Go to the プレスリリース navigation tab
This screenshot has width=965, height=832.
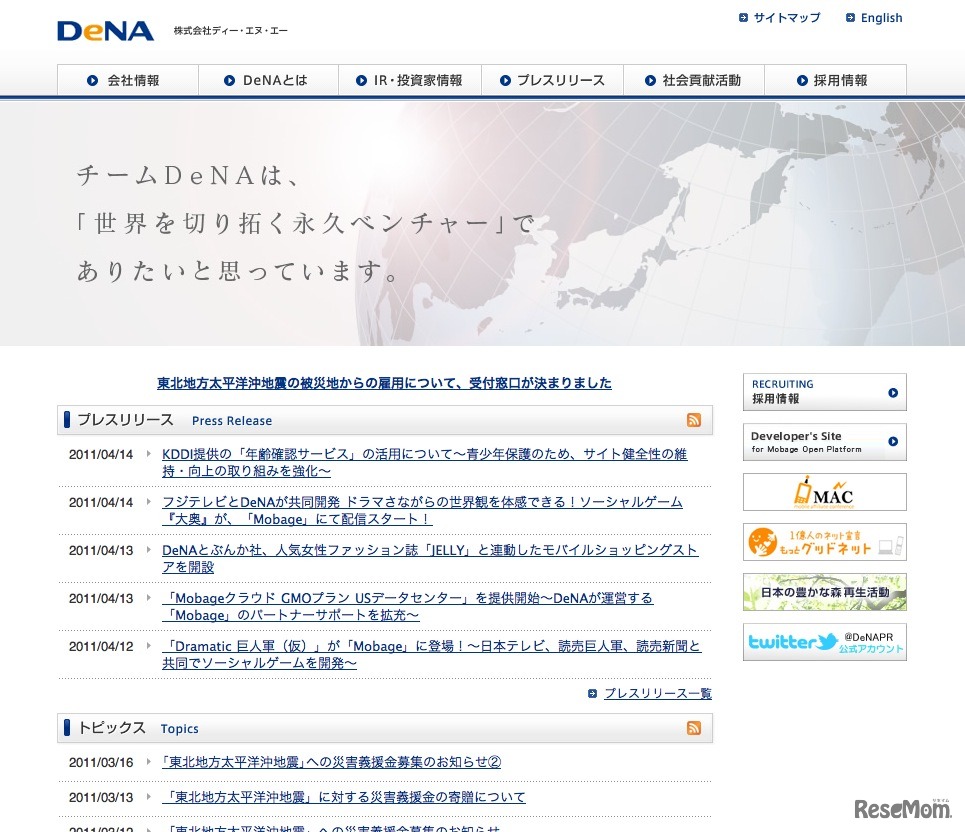[x=552, y=80]
